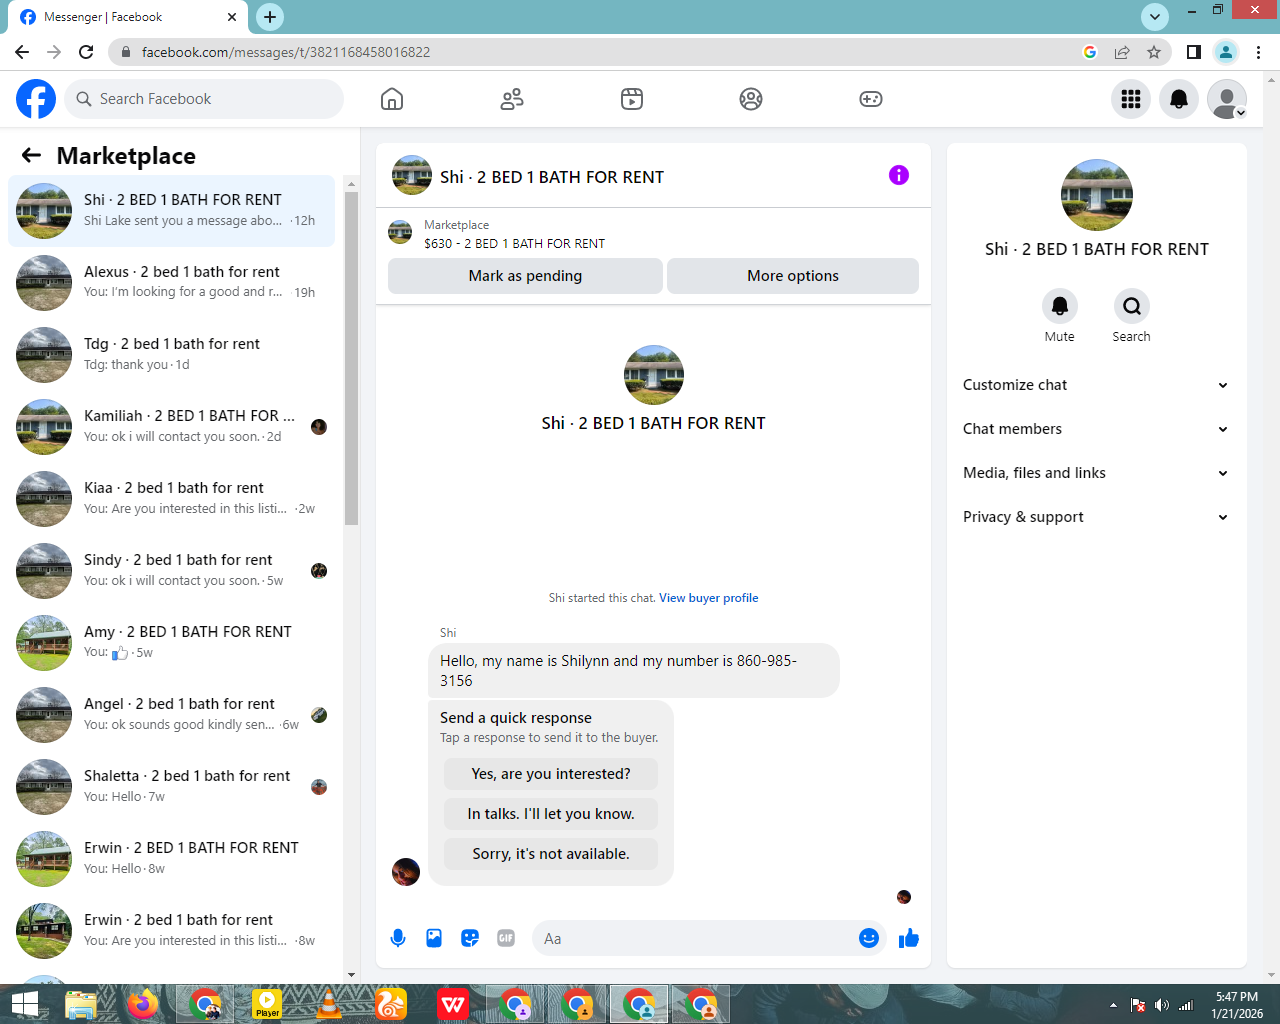Choose a GIF with the GIF icon
The image size is (1280, 1024).
pos(506,938)
